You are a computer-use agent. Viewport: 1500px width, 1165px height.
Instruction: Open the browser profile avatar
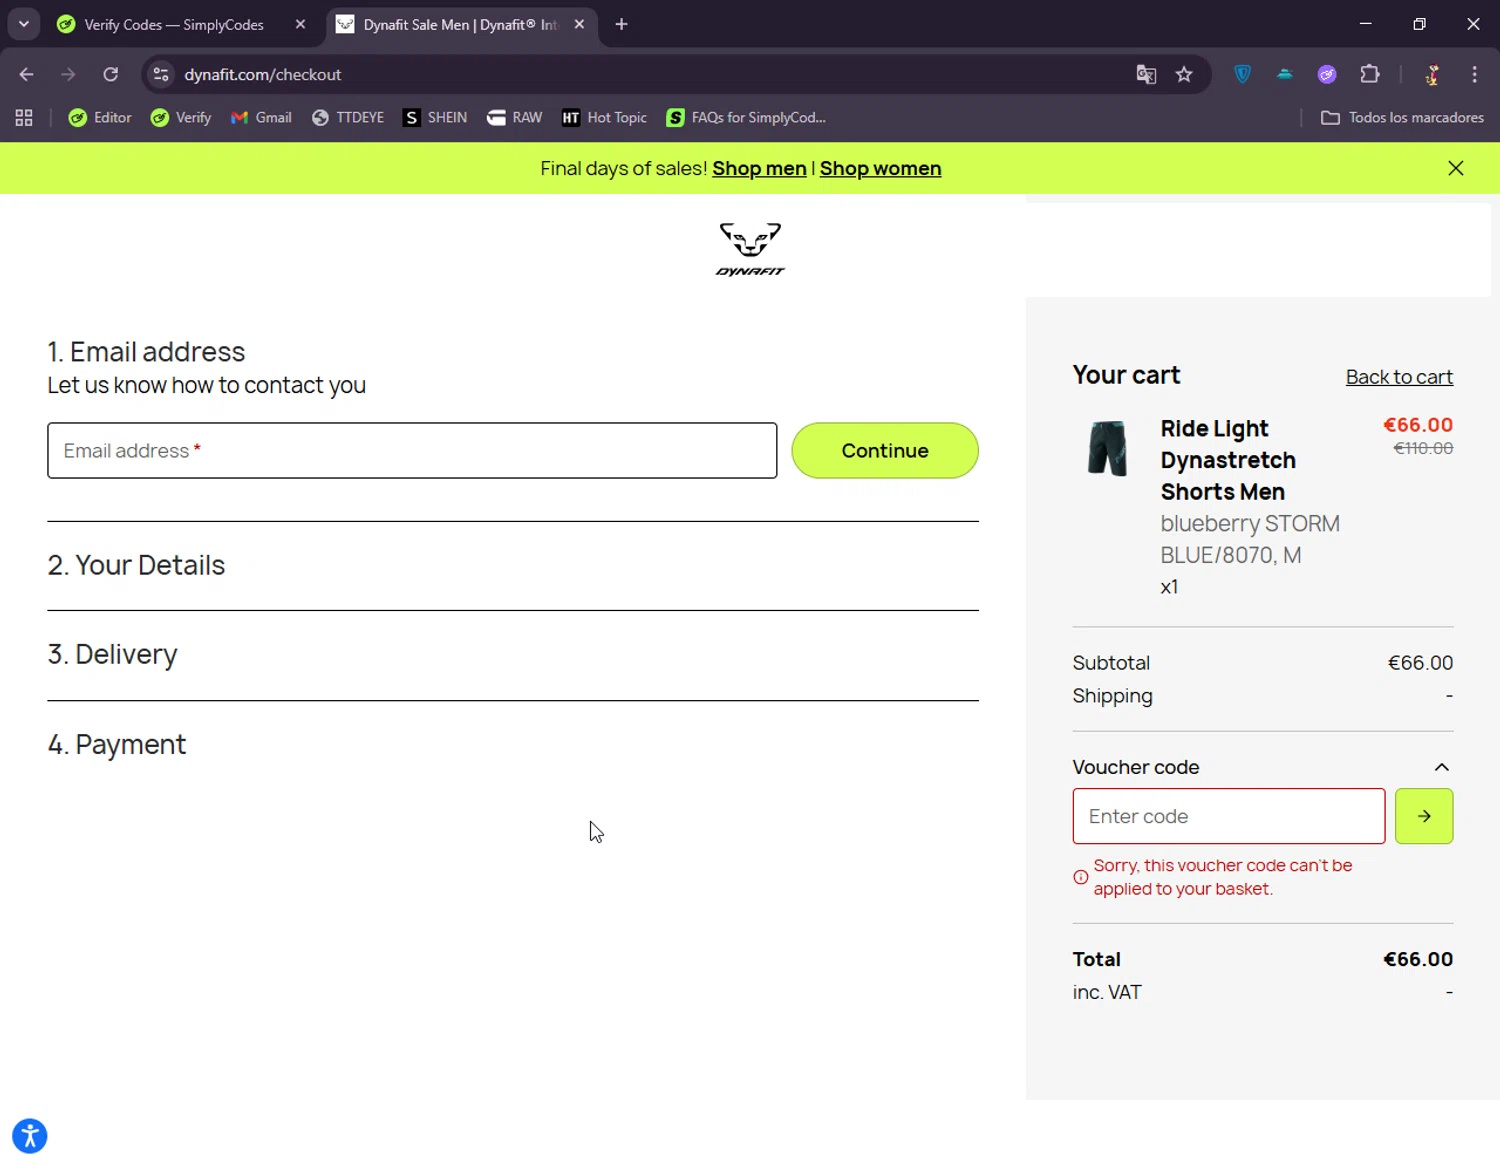(1432, 74)
